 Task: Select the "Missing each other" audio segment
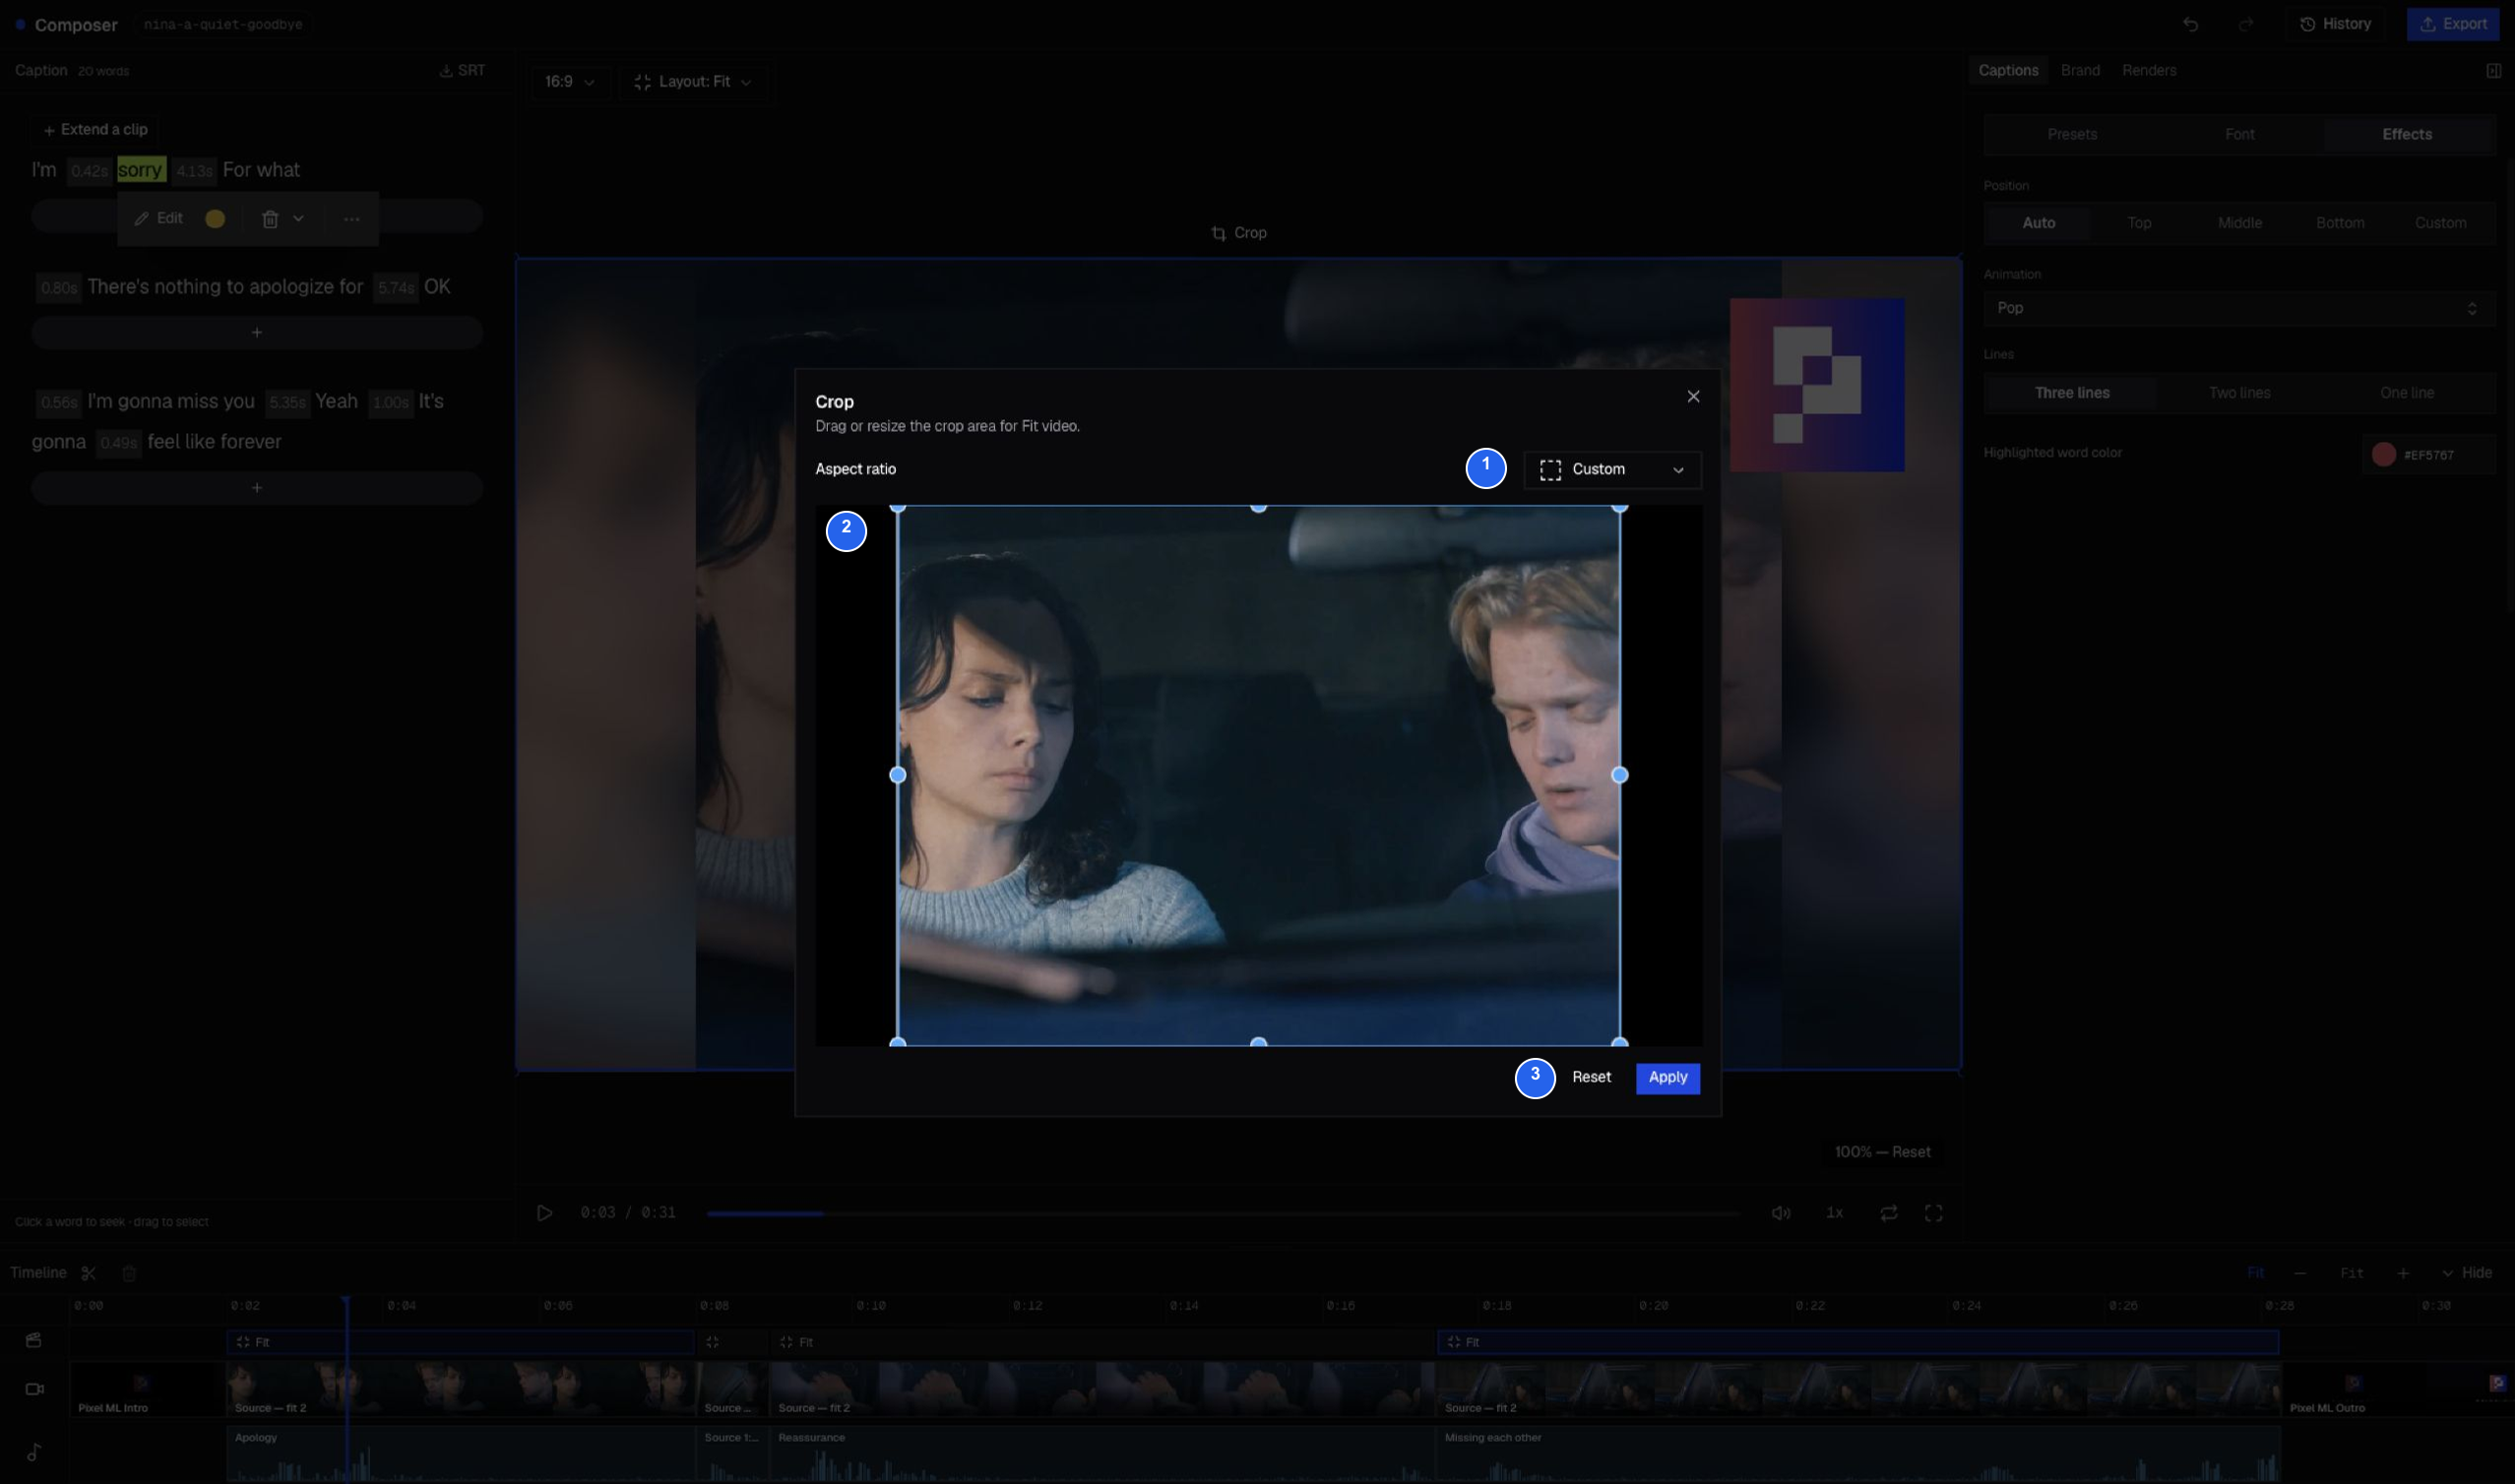pyautogui.click(x=1858, y=1453)
